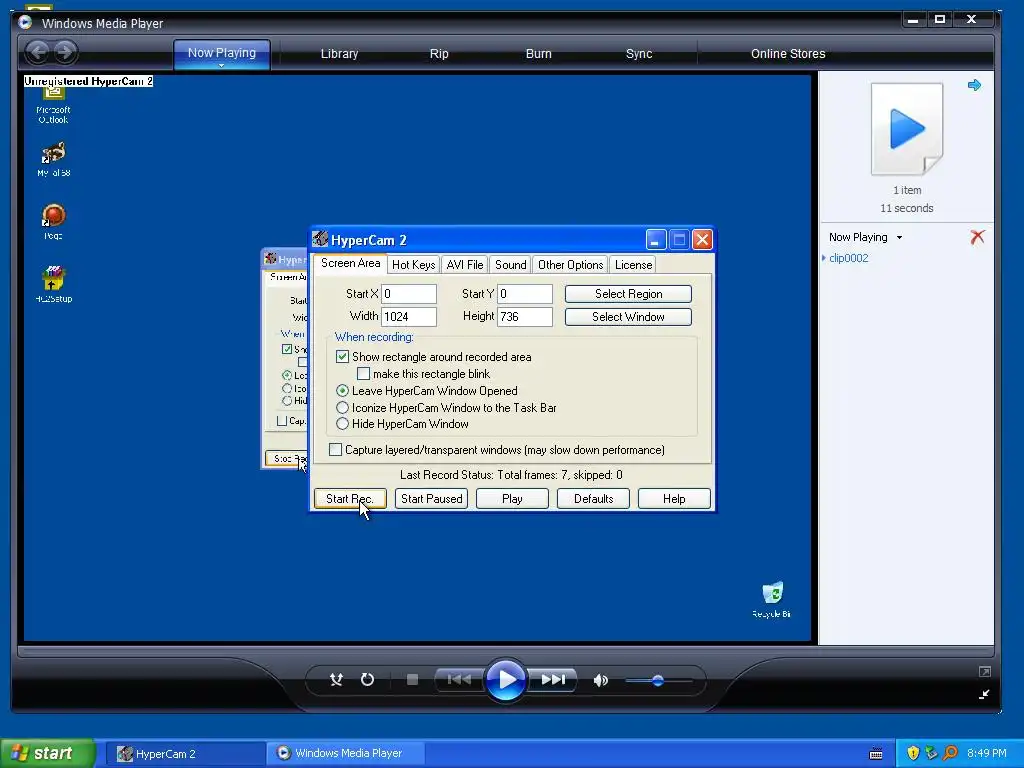Switch to the Hot Keys tab
This screenshot has width=1024, height=768.
(x=413, y=264)
